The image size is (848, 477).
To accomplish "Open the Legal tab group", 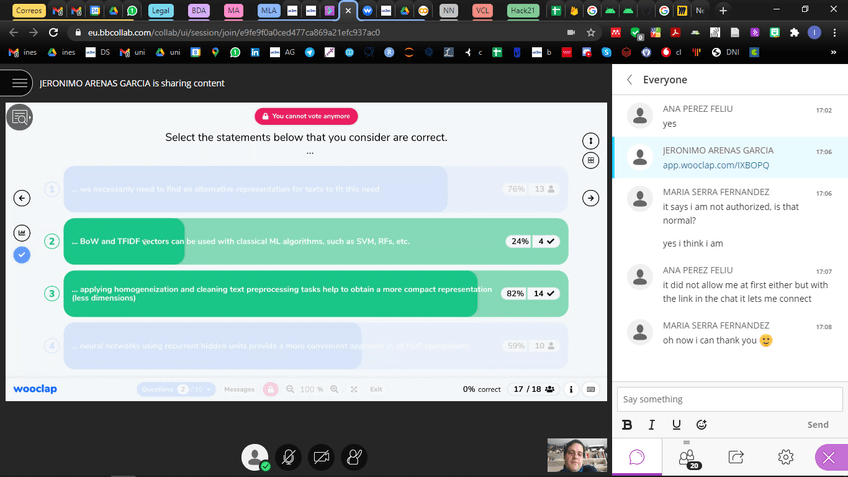I will pos(160,10).
